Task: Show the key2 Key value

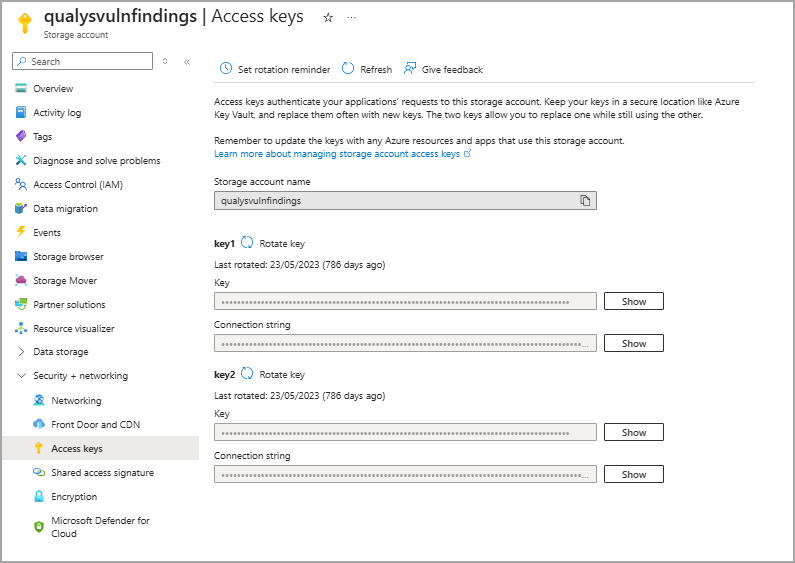Action: 633,432
